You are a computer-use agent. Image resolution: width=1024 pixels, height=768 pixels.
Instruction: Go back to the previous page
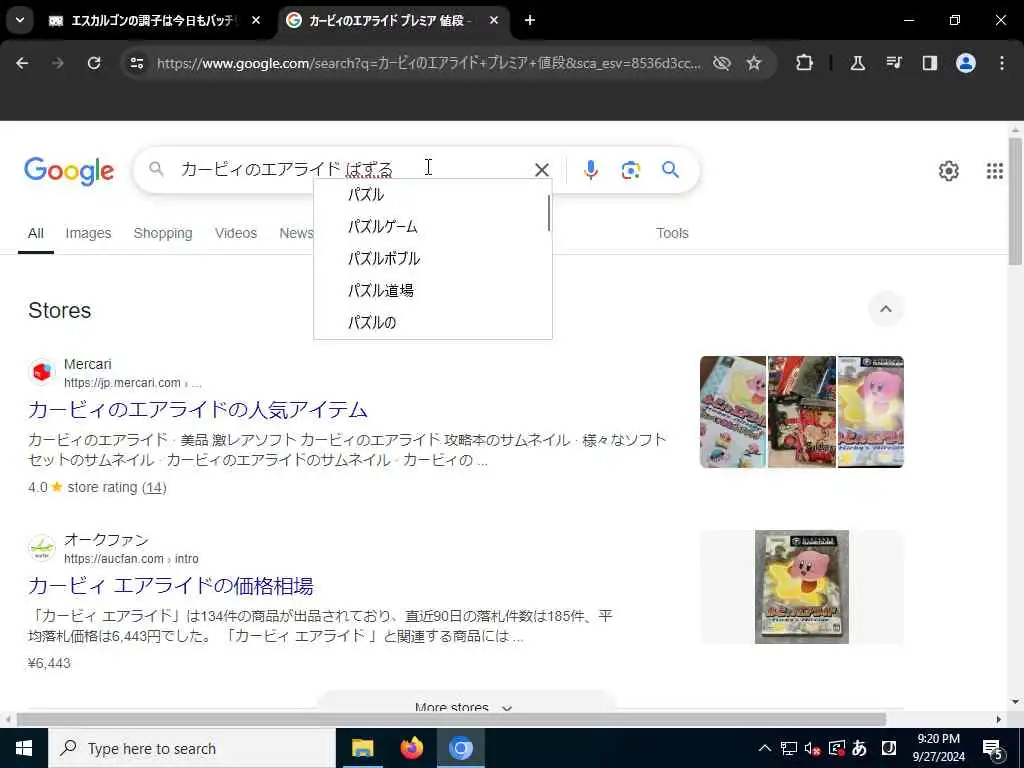point(22,63)
